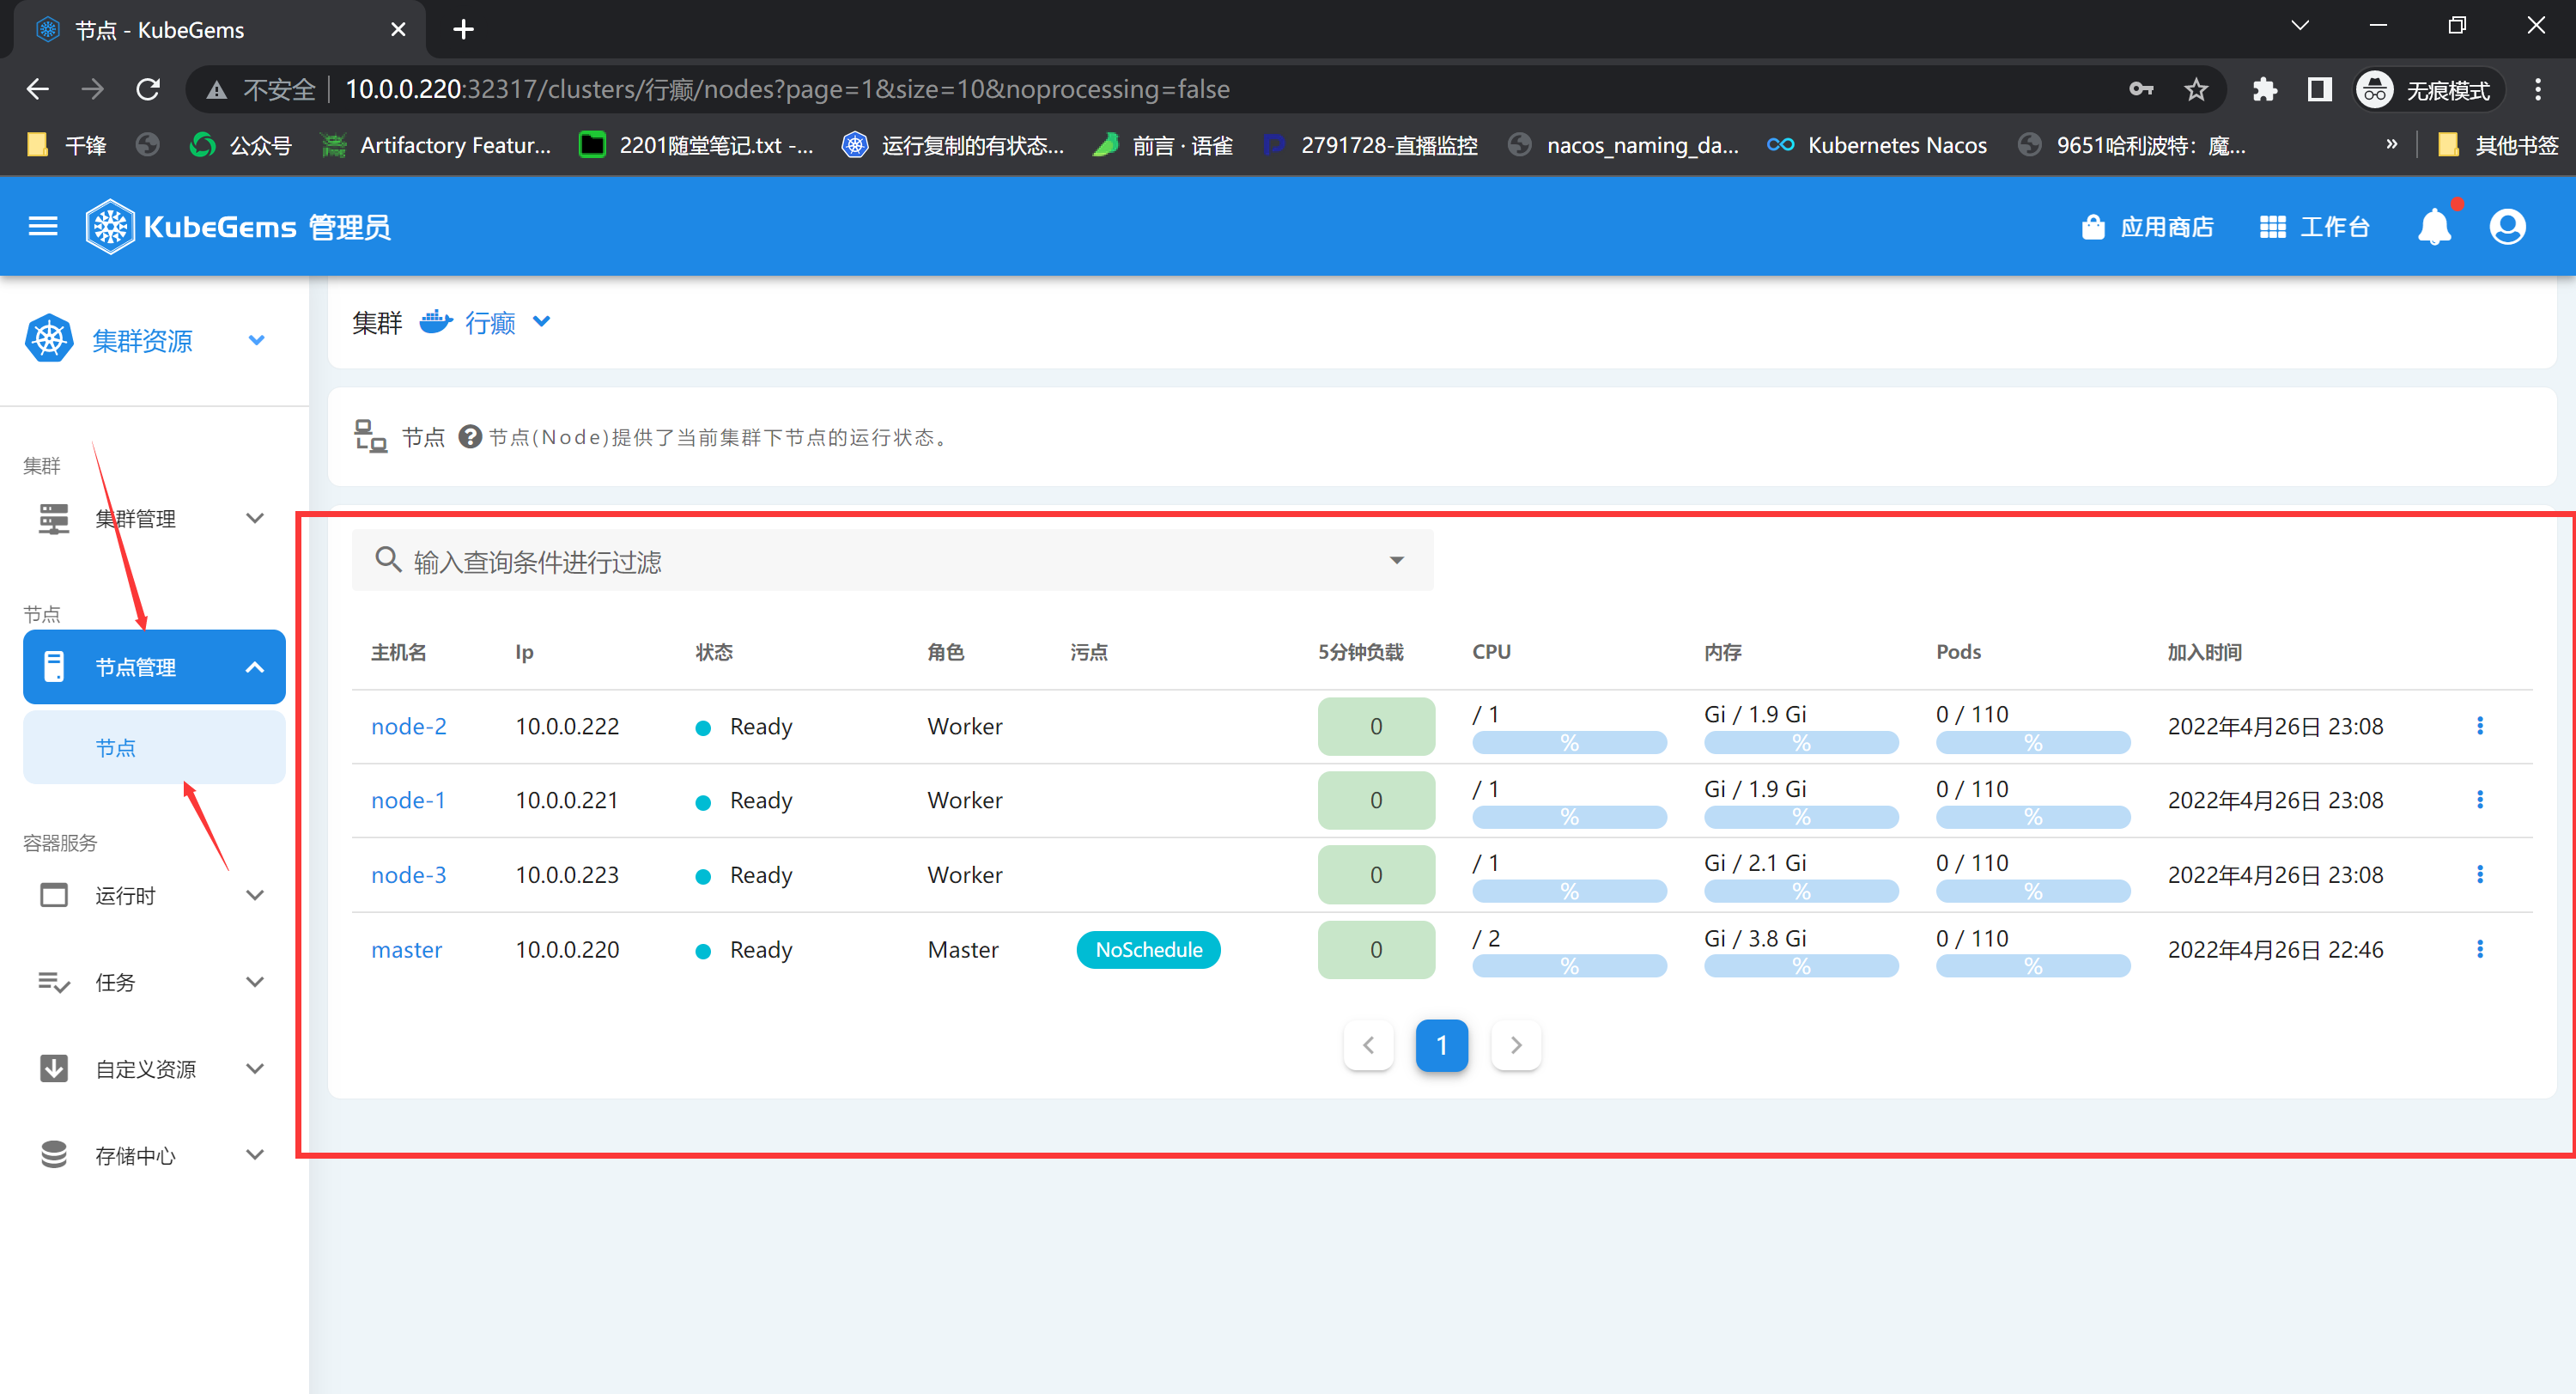
Task: Expand the 集群资源 module dropdown
Action: point(256,340)
